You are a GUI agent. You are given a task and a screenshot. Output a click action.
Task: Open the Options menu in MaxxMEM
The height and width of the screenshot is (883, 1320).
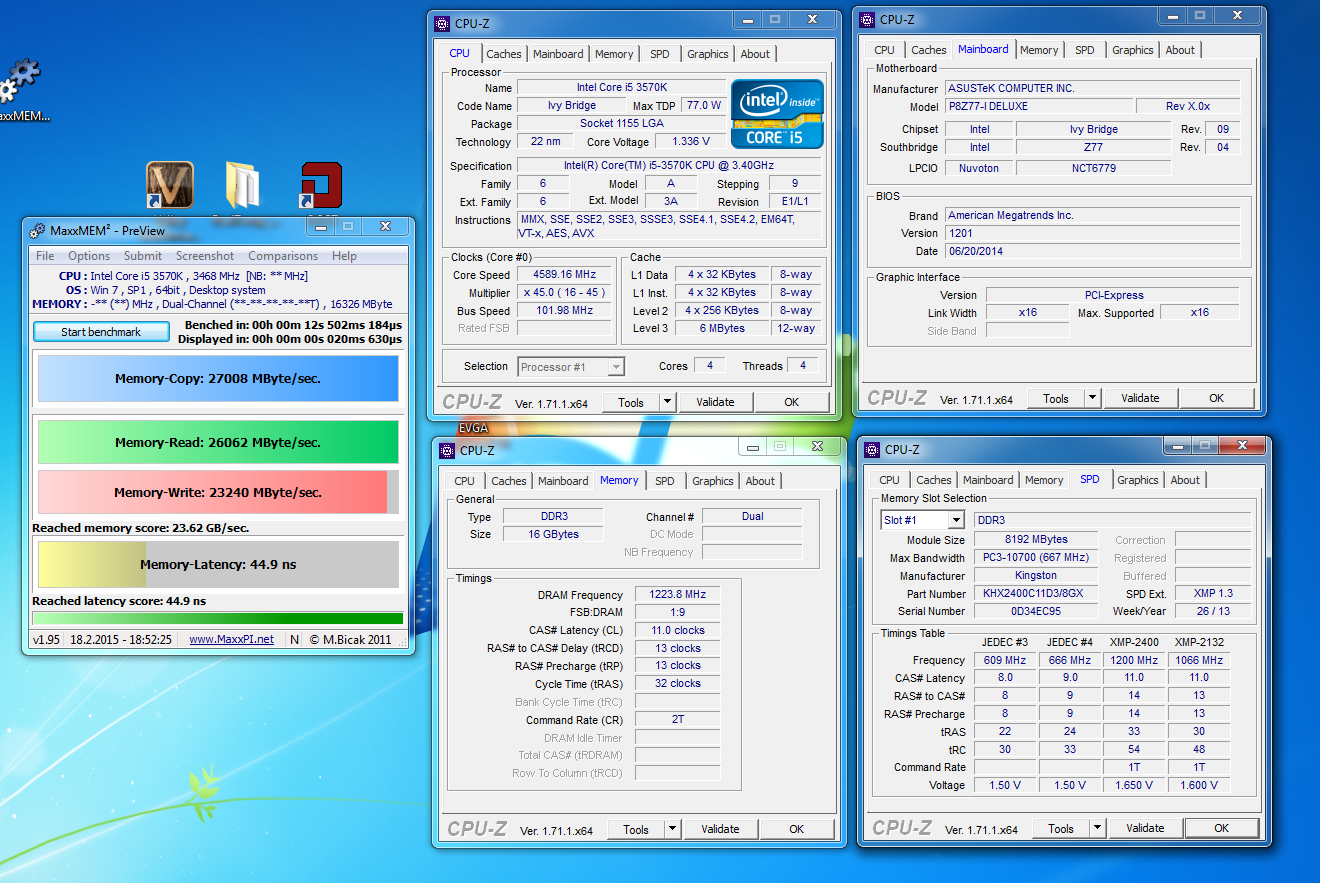(x=89, y=256)
